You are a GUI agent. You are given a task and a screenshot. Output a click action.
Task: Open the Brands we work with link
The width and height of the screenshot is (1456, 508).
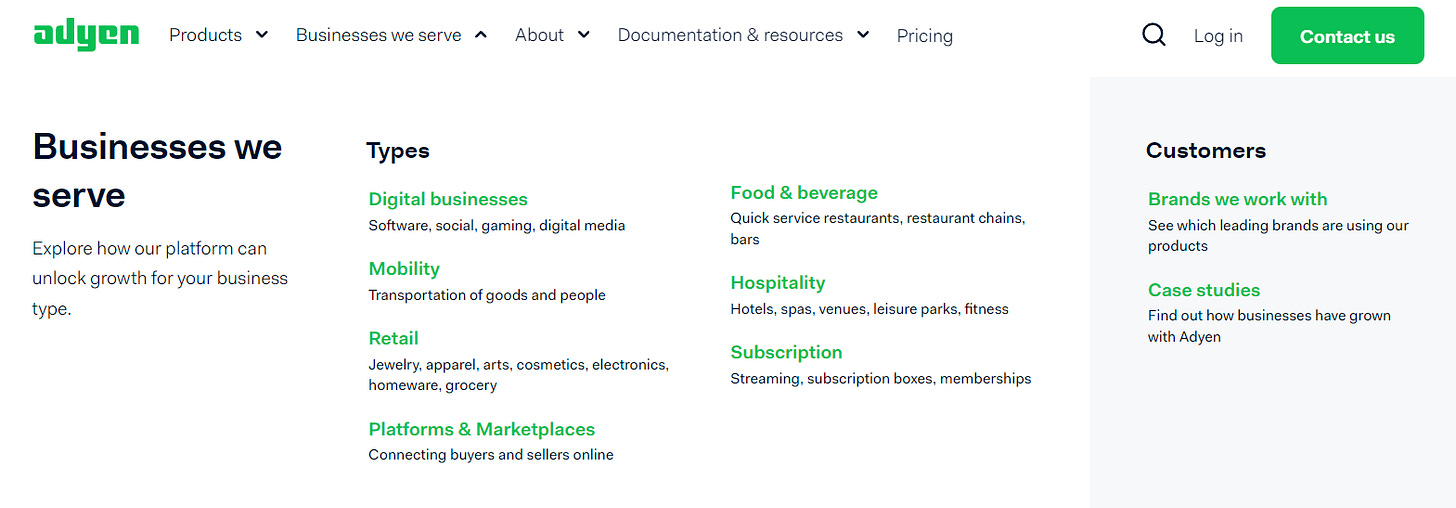click(x=1238, y=199)
